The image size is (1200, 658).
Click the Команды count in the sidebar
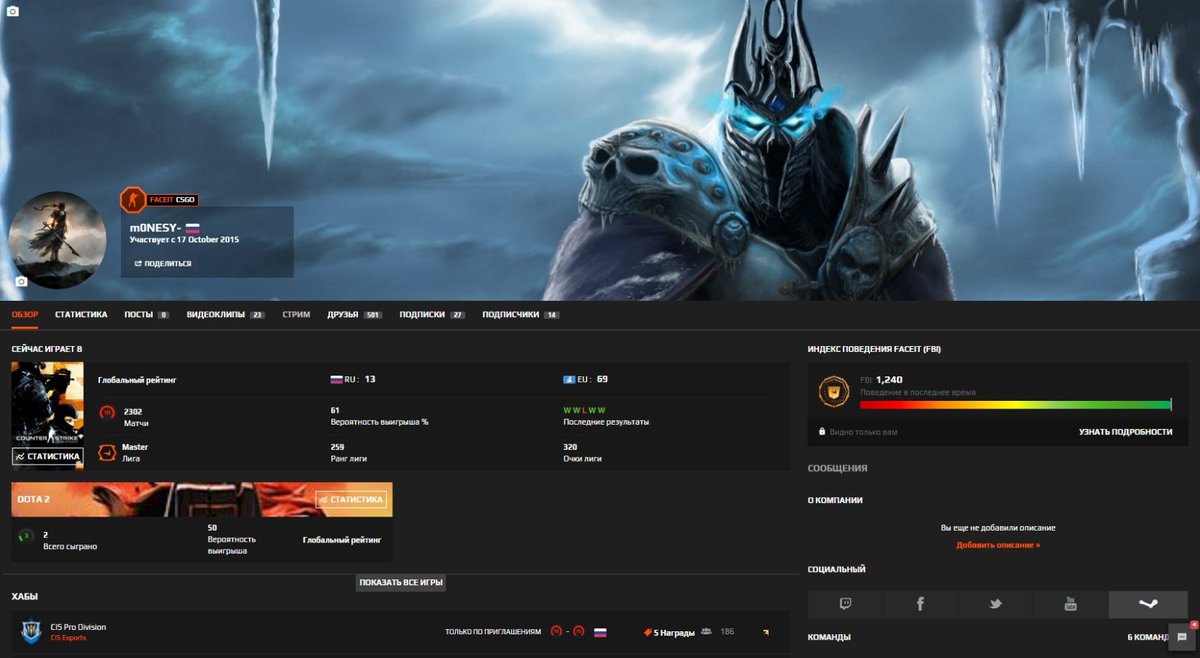(x=1147, y=637)
